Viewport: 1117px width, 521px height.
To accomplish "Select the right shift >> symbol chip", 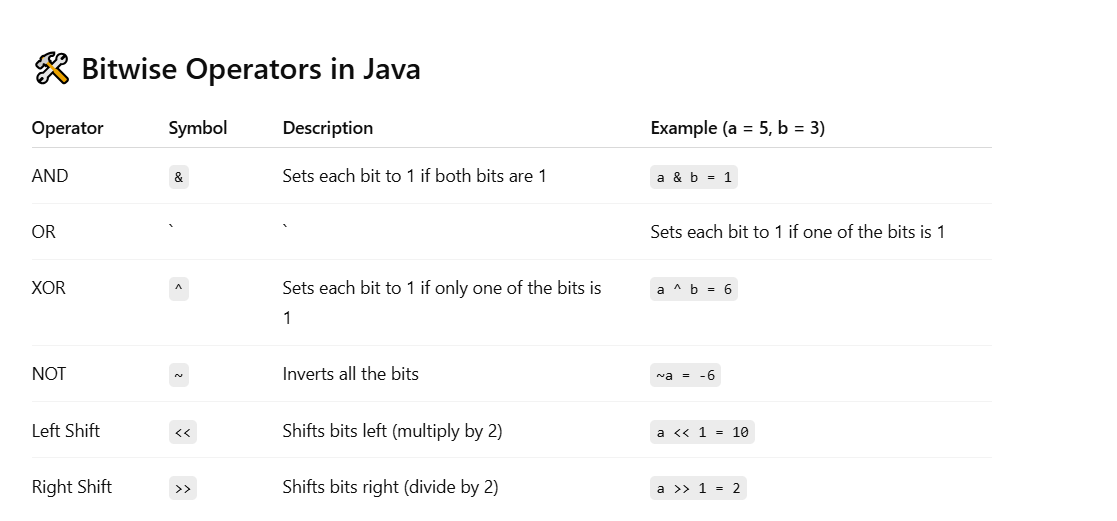I will point(183,488).
